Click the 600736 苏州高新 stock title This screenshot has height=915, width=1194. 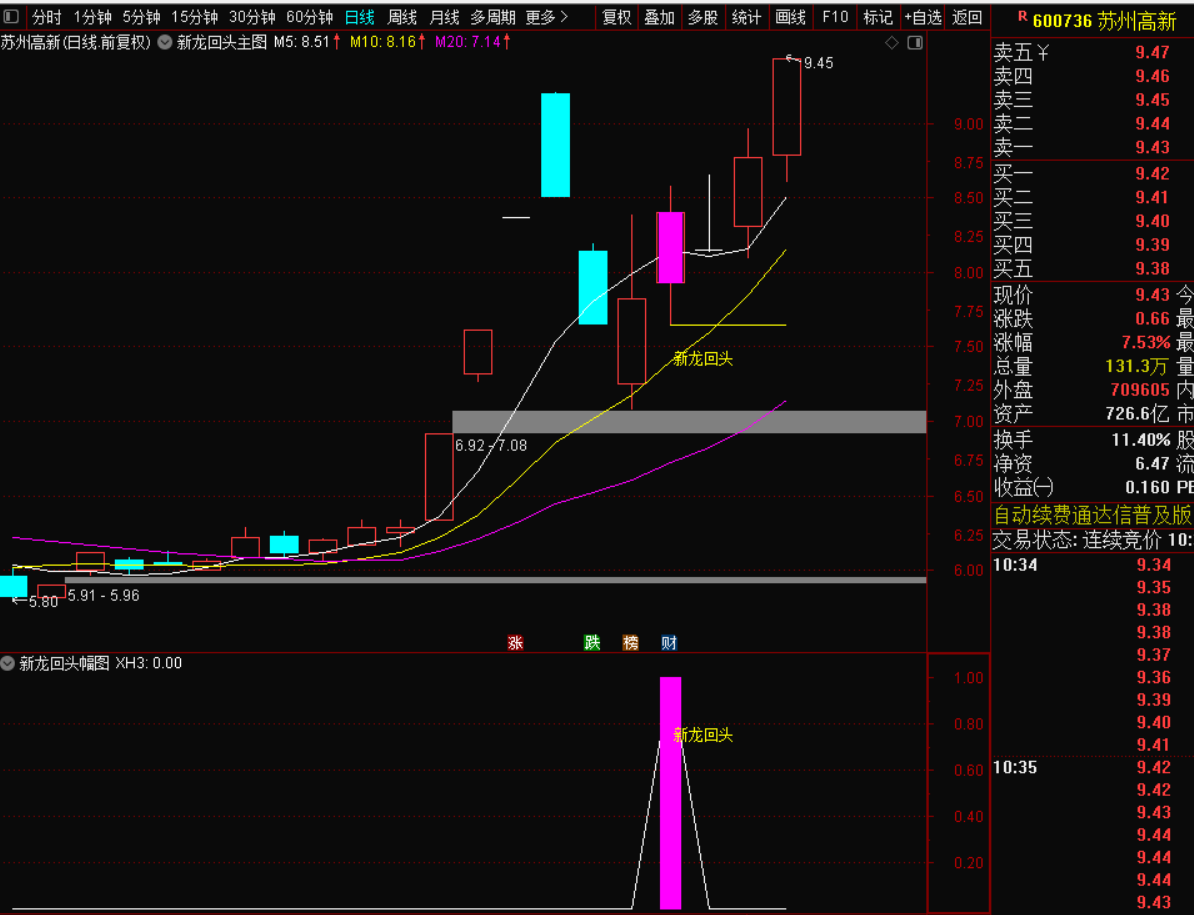click(1104, 21)
